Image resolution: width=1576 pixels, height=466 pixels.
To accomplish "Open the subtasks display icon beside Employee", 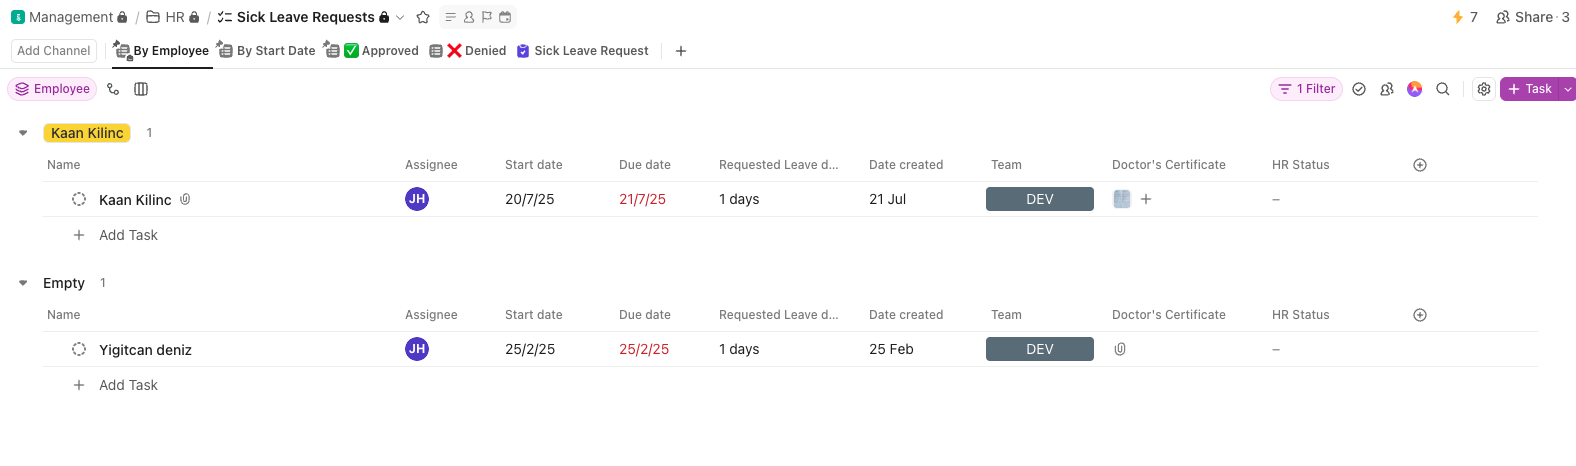I will [113, 89].
